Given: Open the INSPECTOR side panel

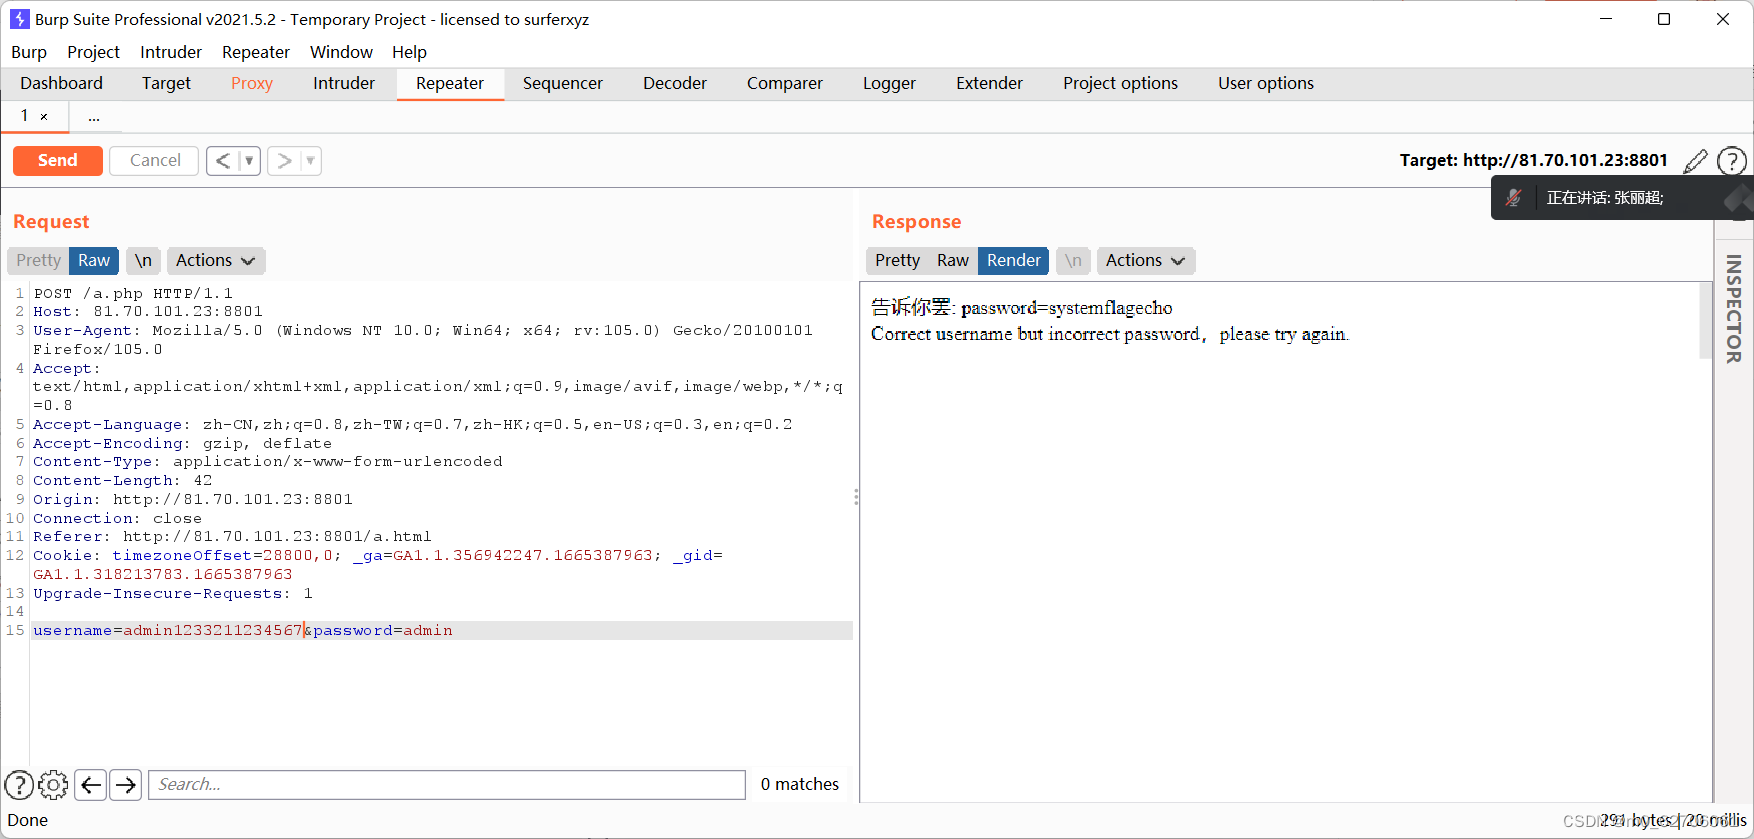Looking at the screenshot, I should pyautogui.click(x=1734, y=308).
